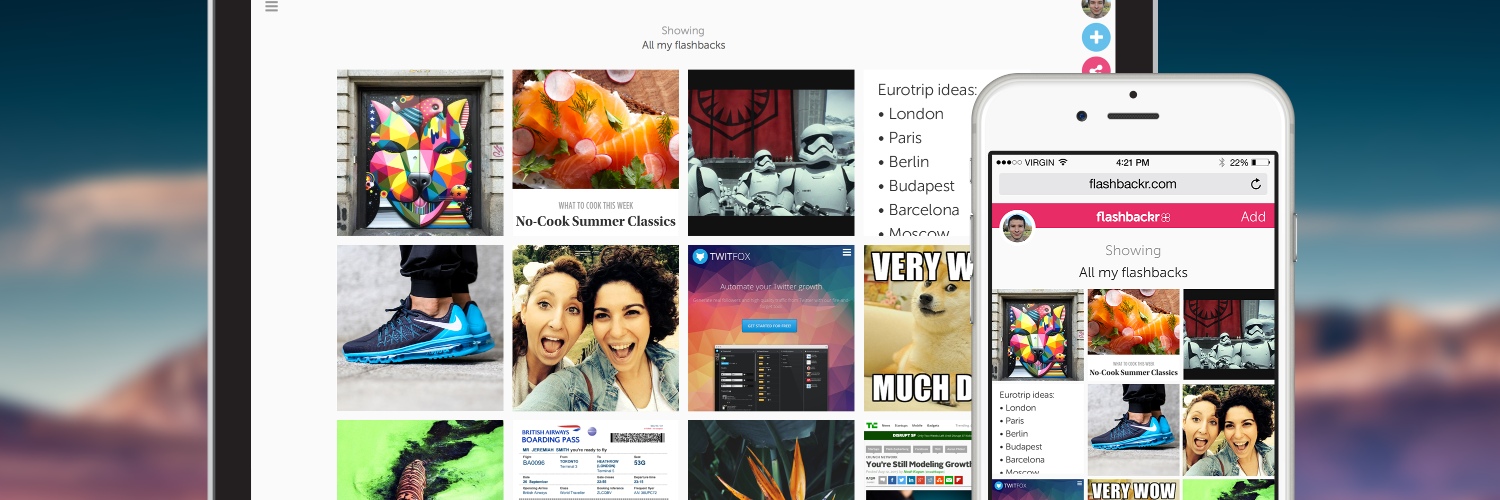
Task: Click 'Showing' label in the tablet view
Action: click(683, 31)
